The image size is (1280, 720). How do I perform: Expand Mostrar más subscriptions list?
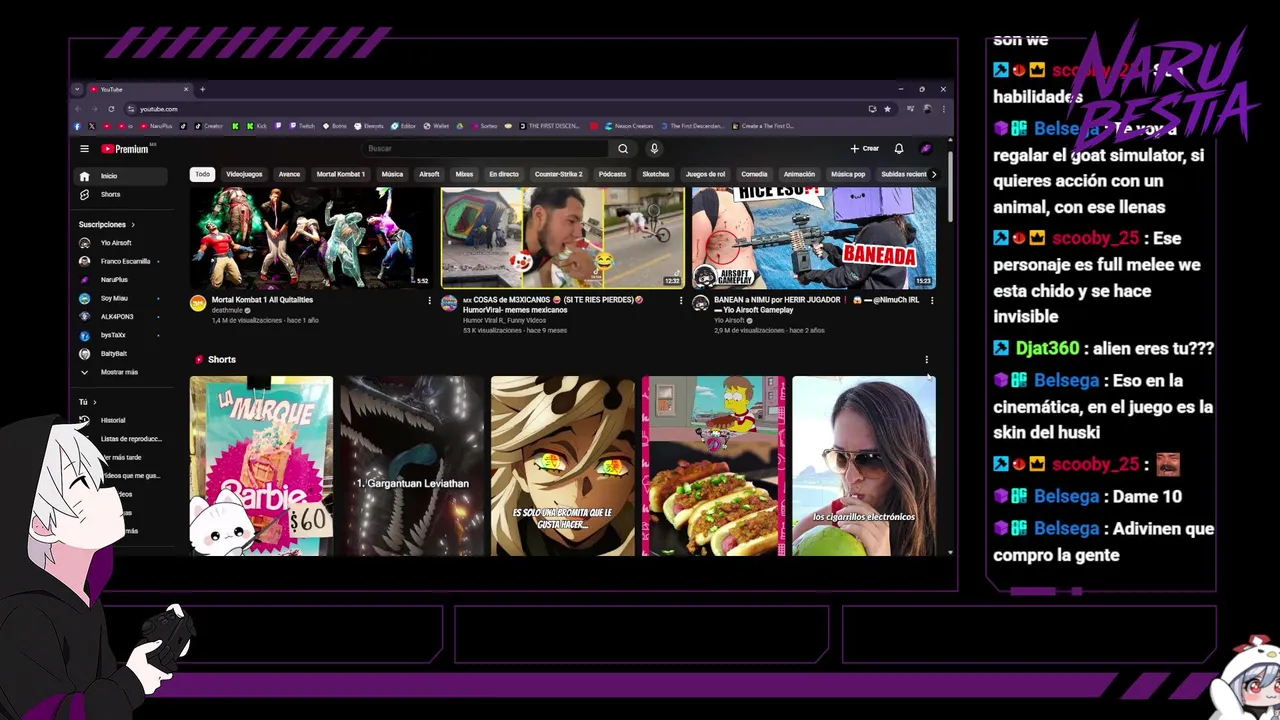tap(122, 372)
